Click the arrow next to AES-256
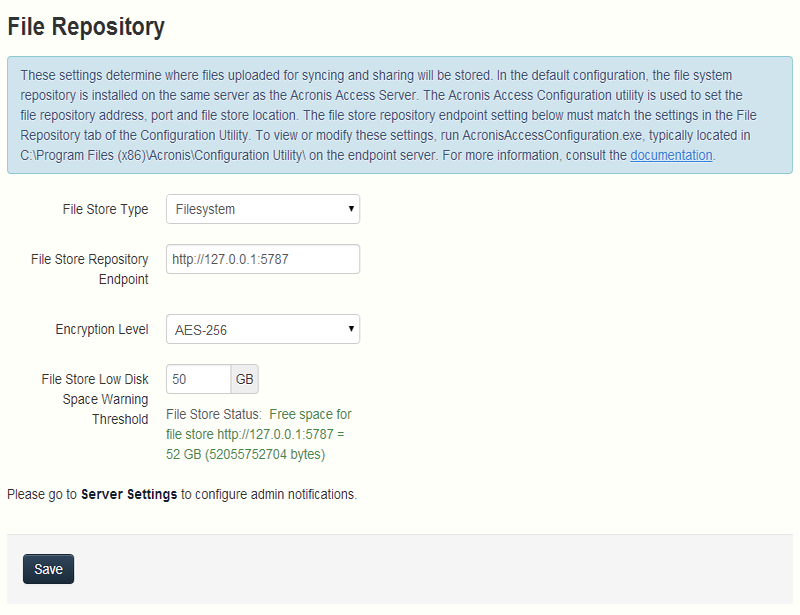The image size is (800, 615). coord(348,329)
